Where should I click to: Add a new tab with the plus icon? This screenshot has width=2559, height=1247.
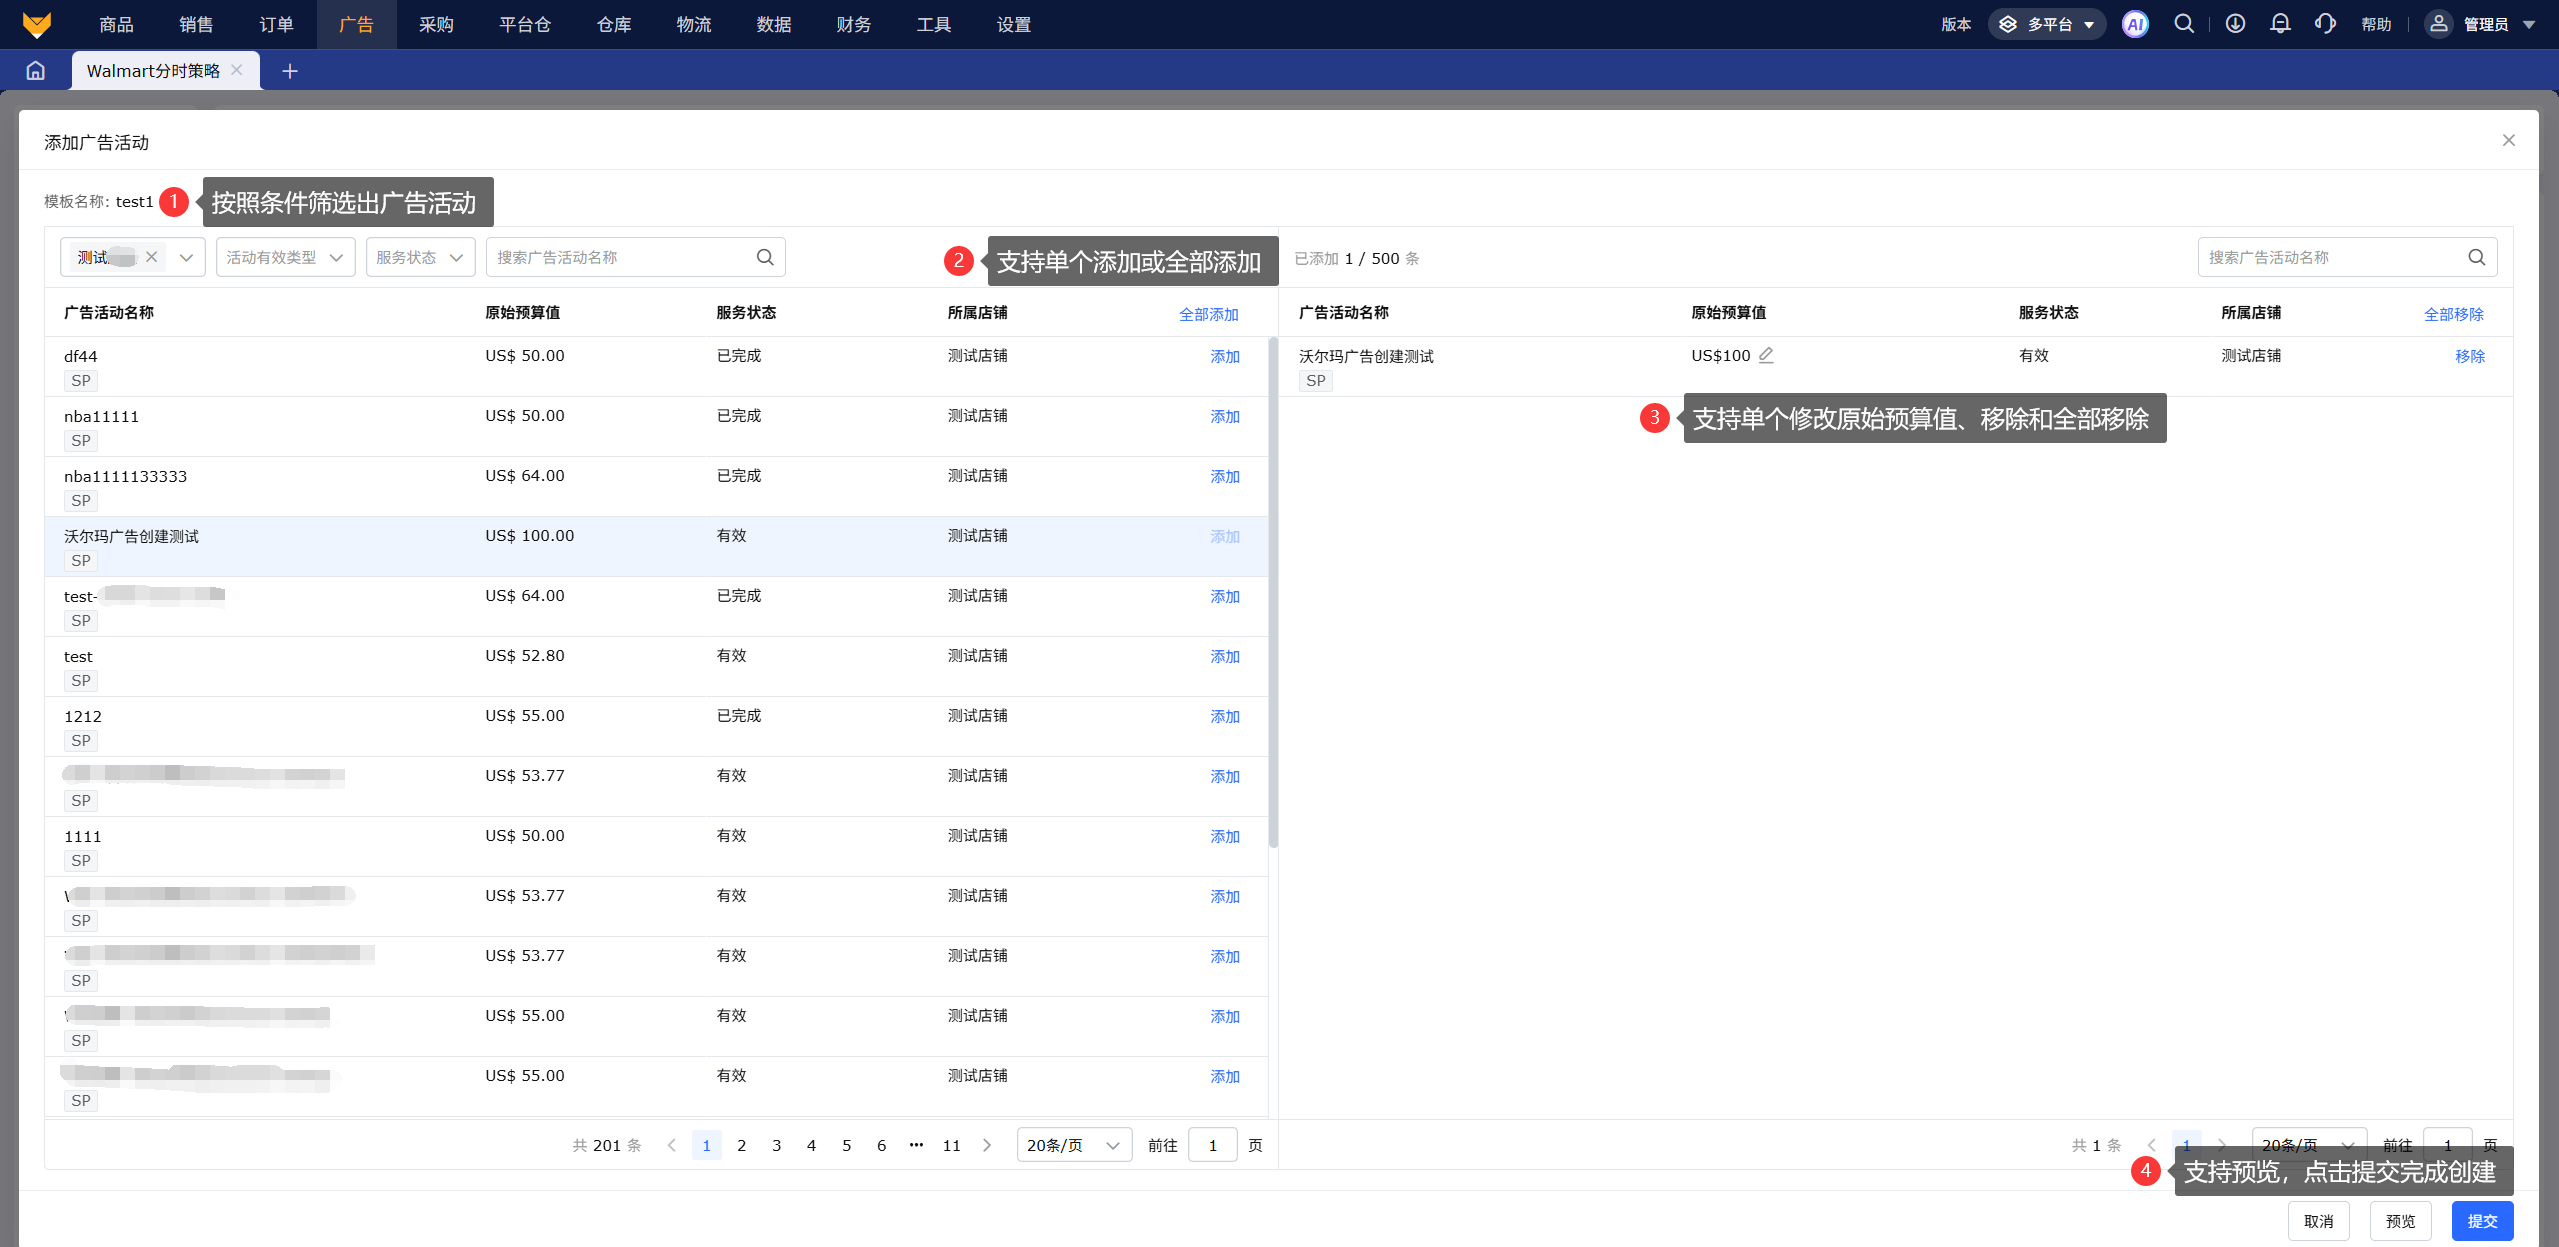click(290, 71)
